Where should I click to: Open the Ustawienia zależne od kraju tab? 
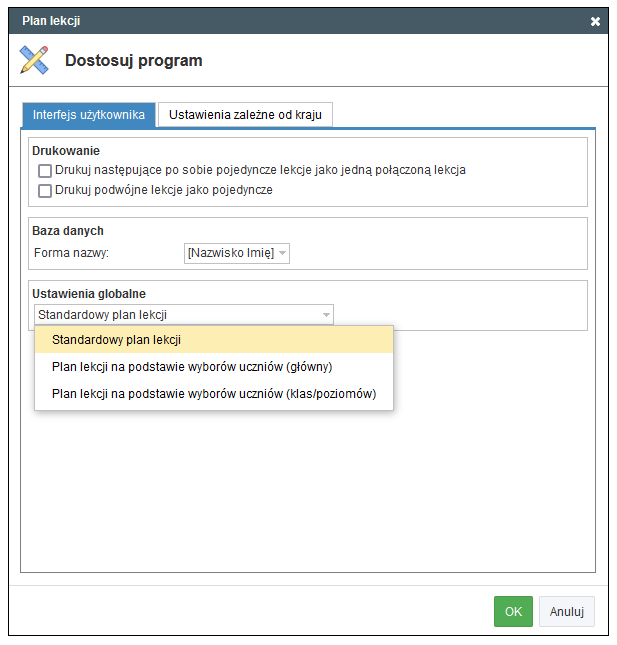(245, 115)
